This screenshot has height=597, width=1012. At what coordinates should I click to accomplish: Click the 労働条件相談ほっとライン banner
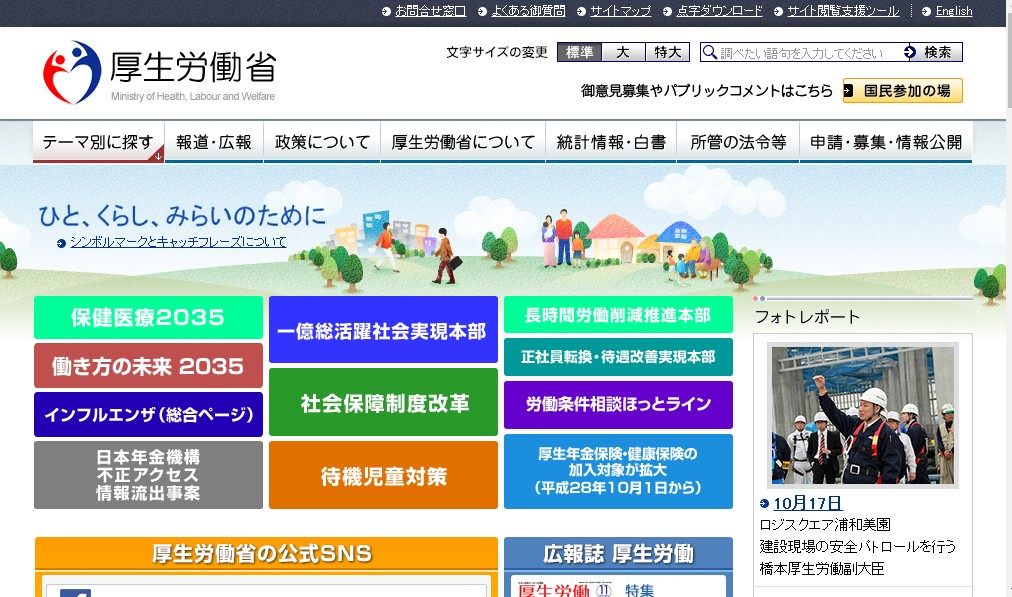[x=618, y=405]
